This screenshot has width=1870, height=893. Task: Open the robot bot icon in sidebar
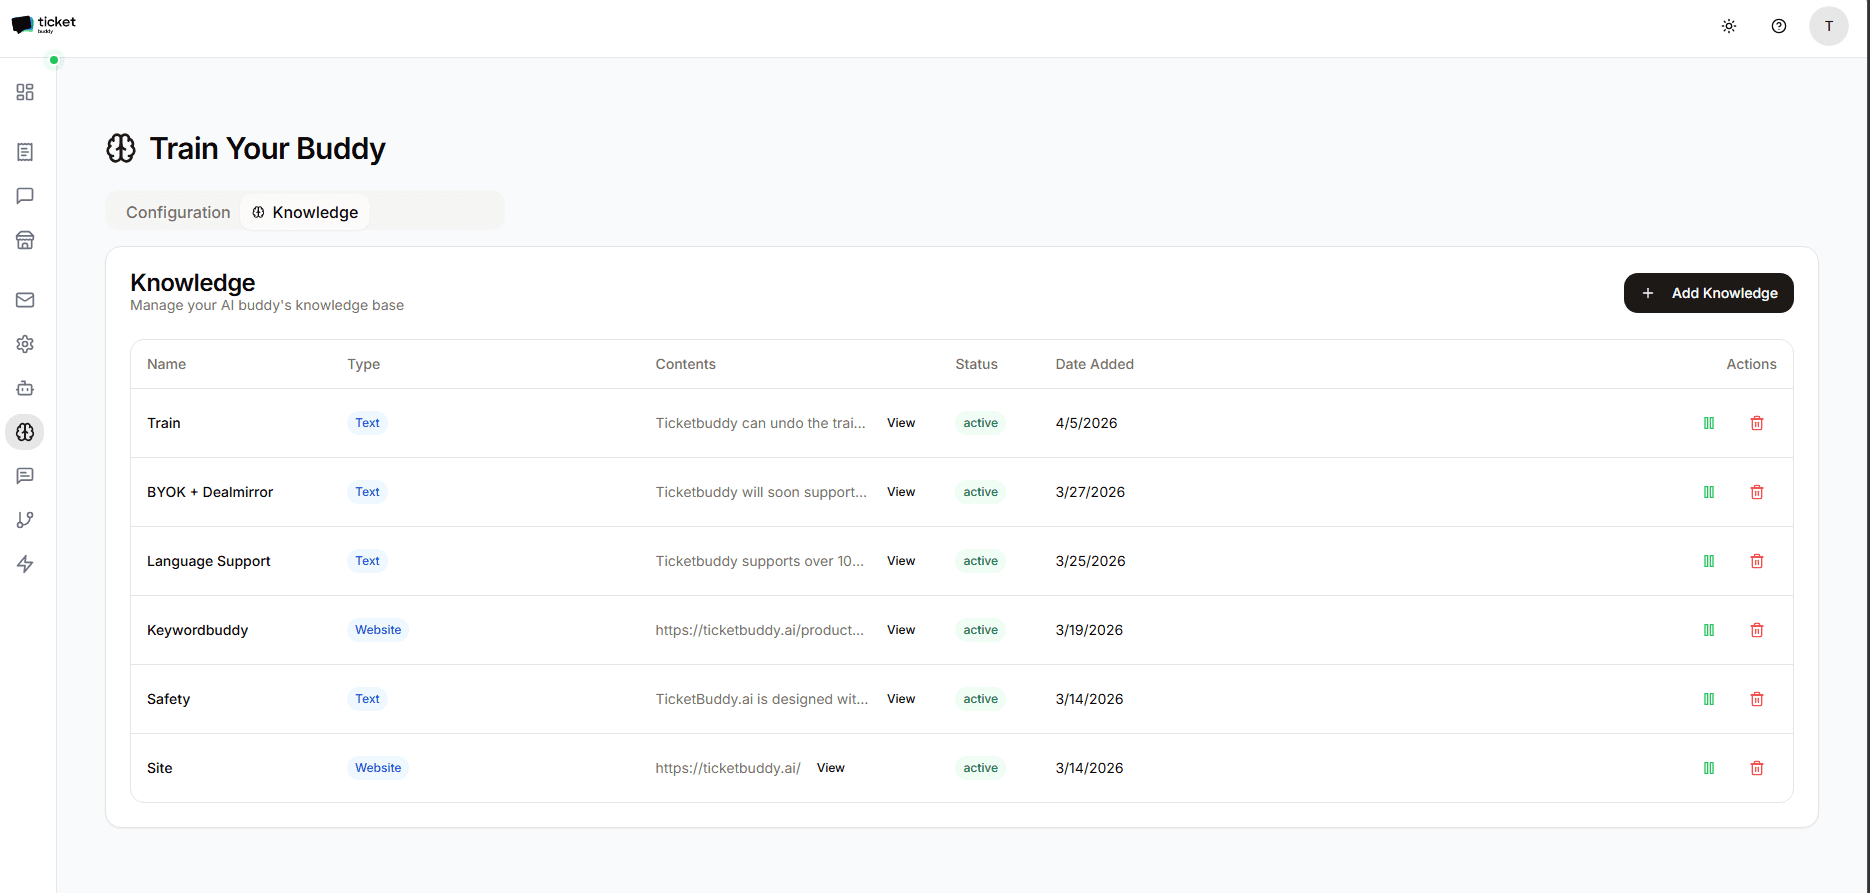[x=25, y=388]
